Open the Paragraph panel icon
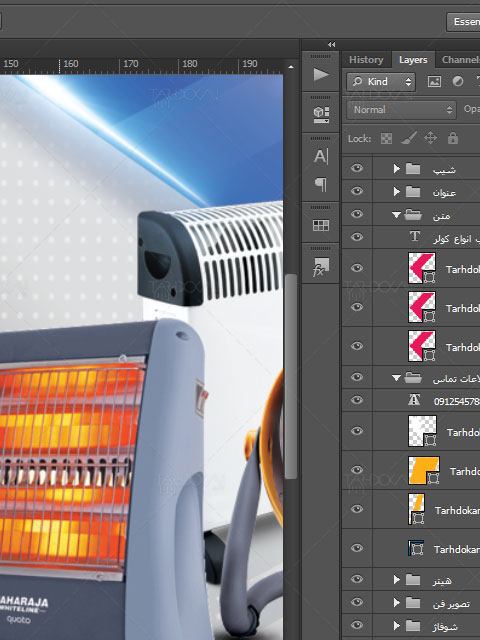Viewport: 480px width, 640px height. click(x=321, y=184)
